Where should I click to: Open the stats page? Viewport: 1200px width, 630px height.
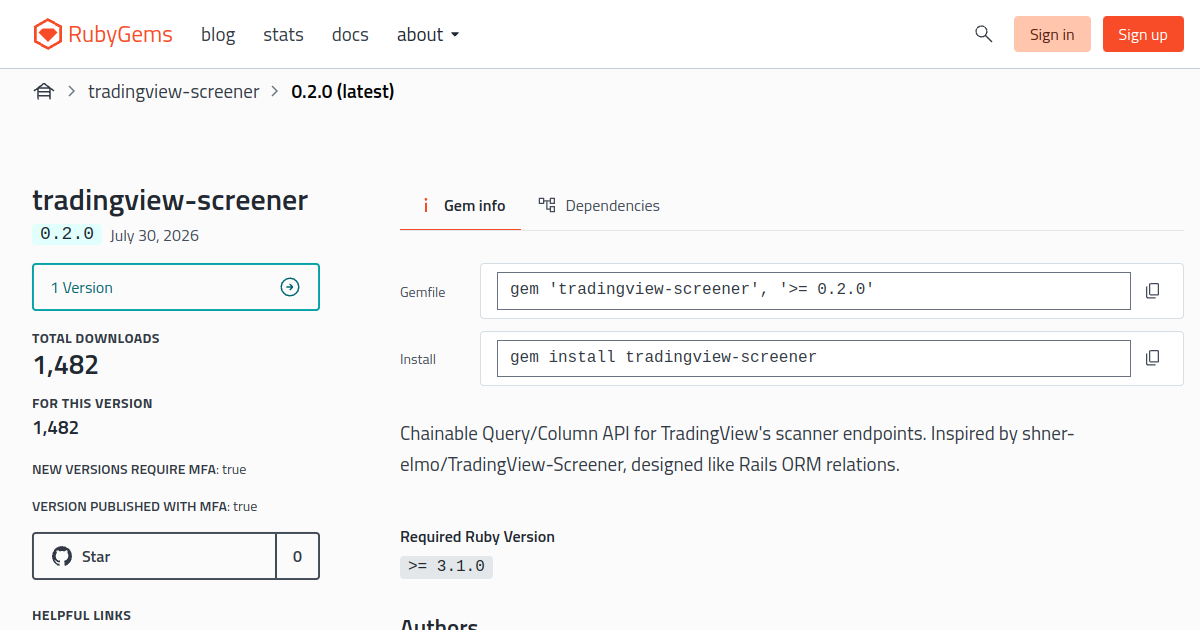[x=283, y=34]
